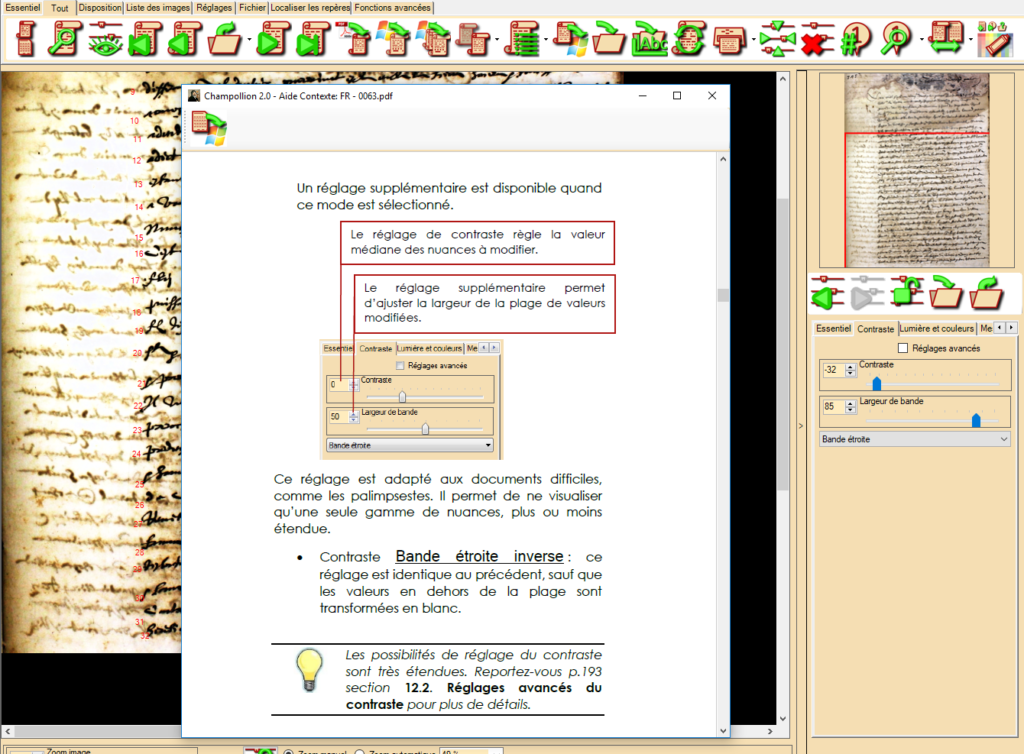
Task: Select the Tout tab
Action: (x=59, y=8)
